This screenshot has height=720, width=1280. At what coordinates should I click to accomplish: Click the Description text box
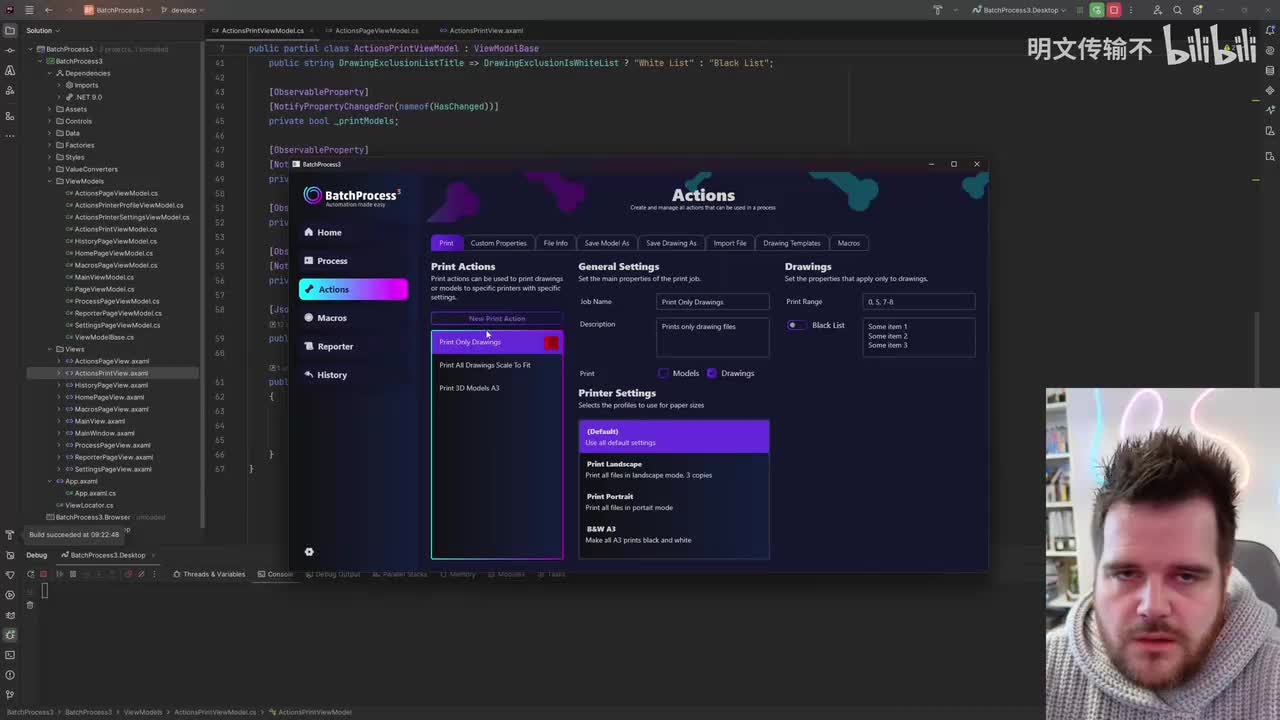click(713, 337)
